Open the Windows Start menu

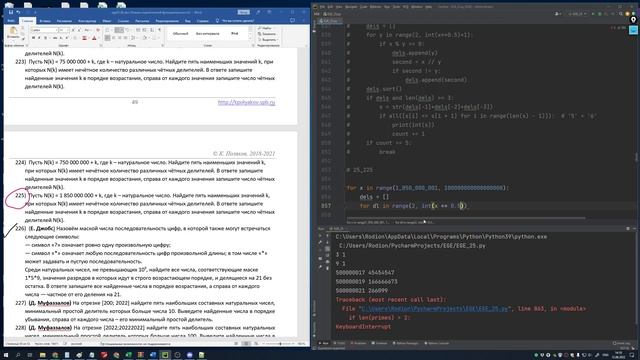pos(6,355)
